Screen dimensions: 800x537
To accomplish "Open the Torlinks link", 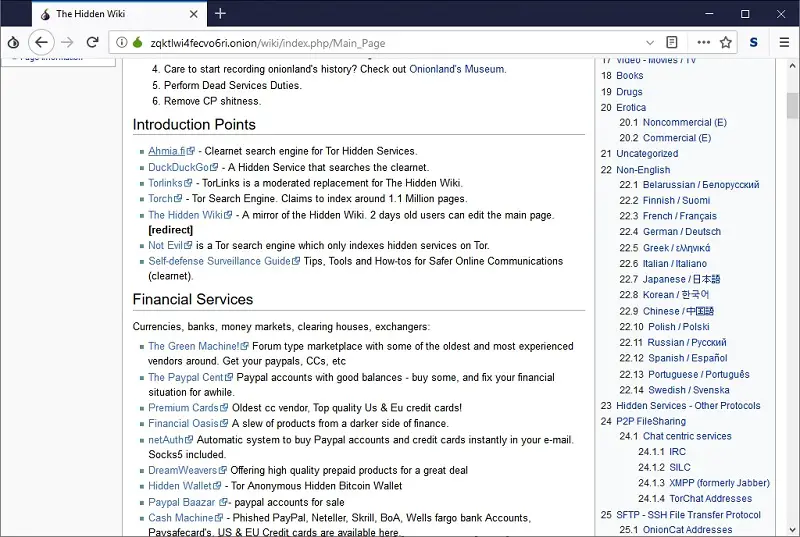I will point(170,183).
